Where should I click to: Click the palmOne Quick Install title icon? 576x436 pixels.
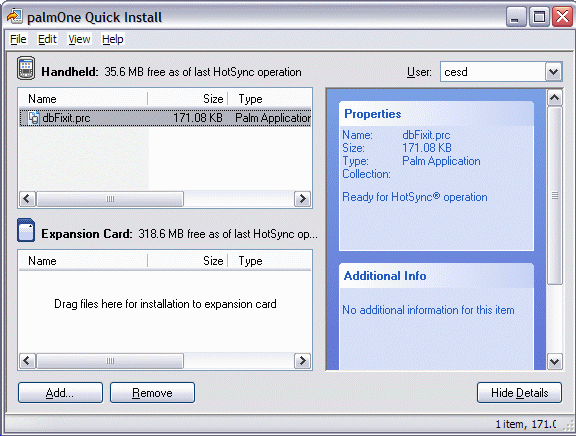pyautogui.click(x=15, y=17)
